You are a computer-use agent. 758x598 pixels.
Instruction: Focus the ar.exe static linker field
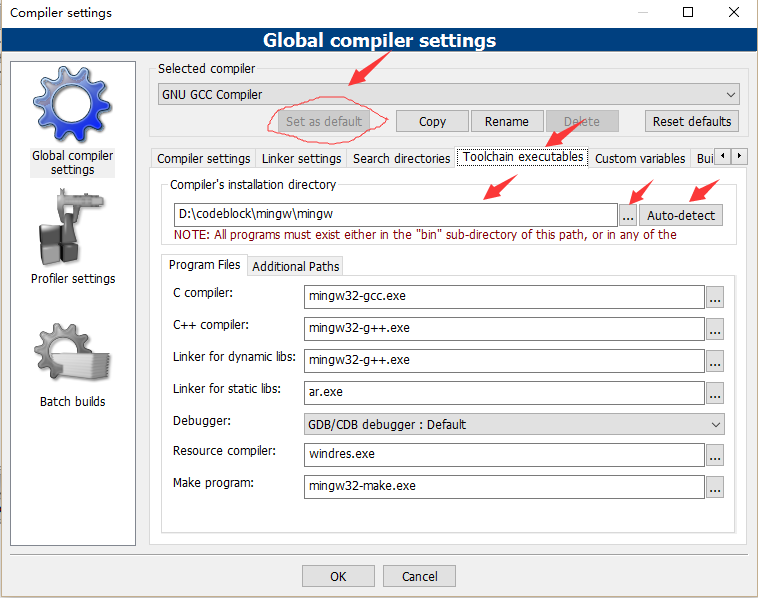[x=504, y=393]
